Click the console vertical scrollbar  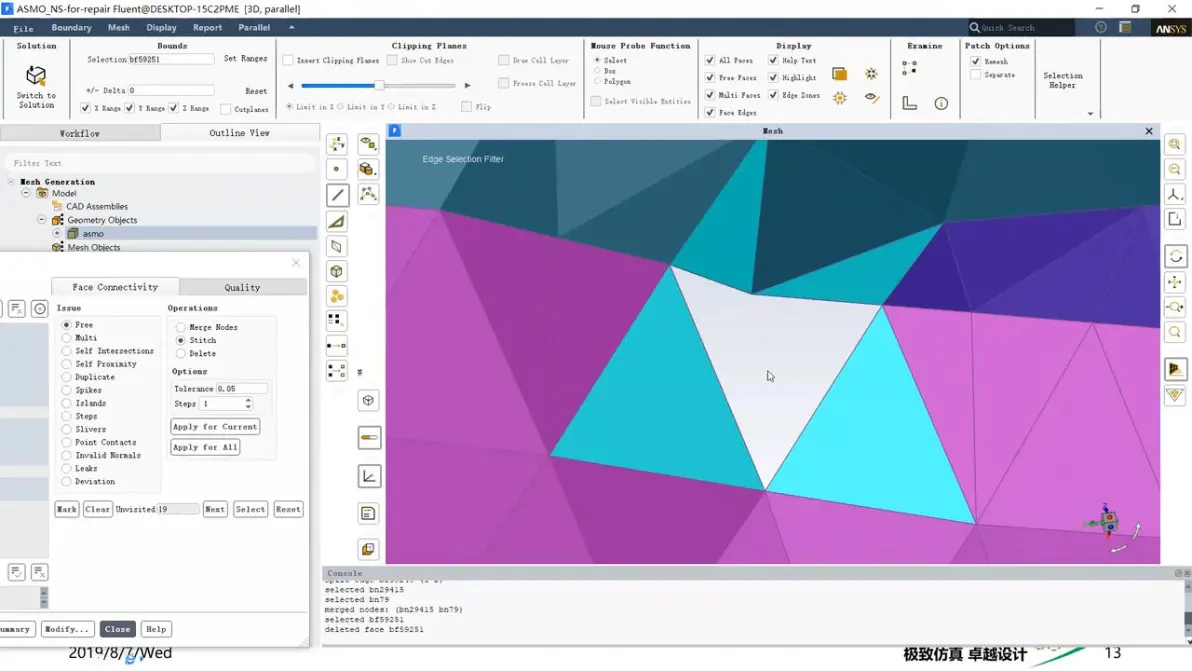[x=1188, y=612]
